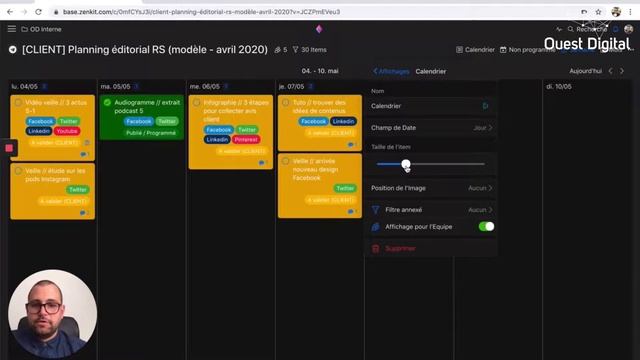Open comments icon on Infographie card

pos(262,163)
